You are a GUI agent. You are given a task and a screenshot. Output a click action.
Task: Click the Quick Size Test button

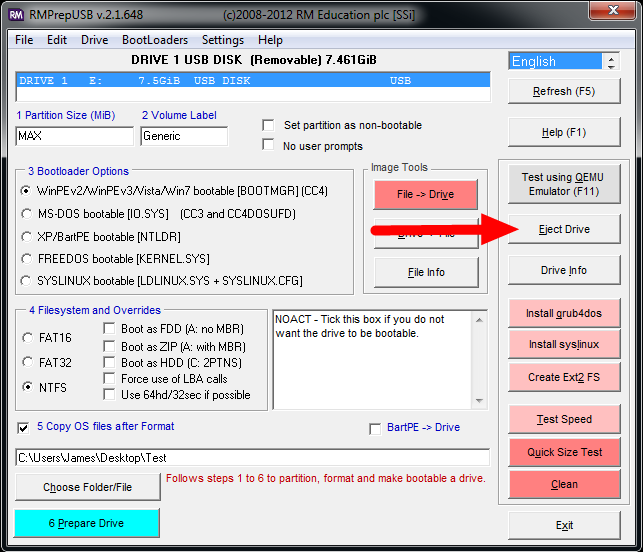tap(564, 452)
